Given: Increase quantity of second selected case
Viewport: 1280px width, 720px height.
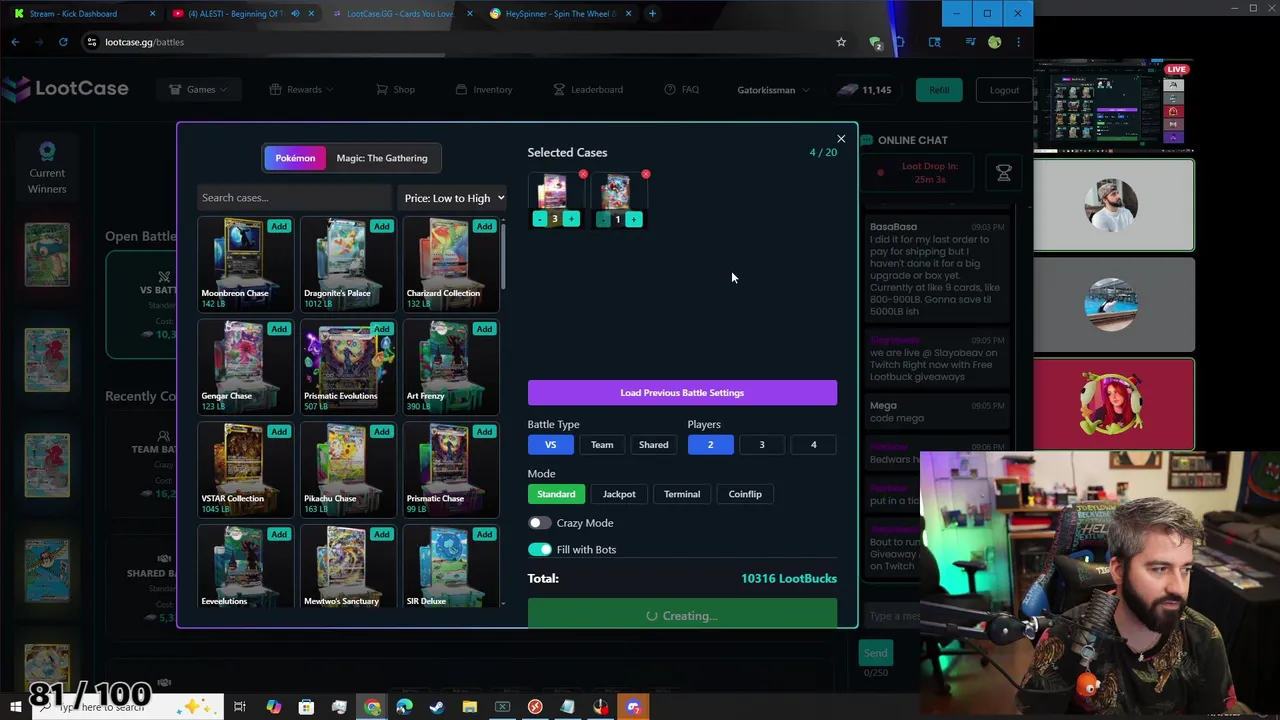Looking at the screenshot, I should pos(633,219).
